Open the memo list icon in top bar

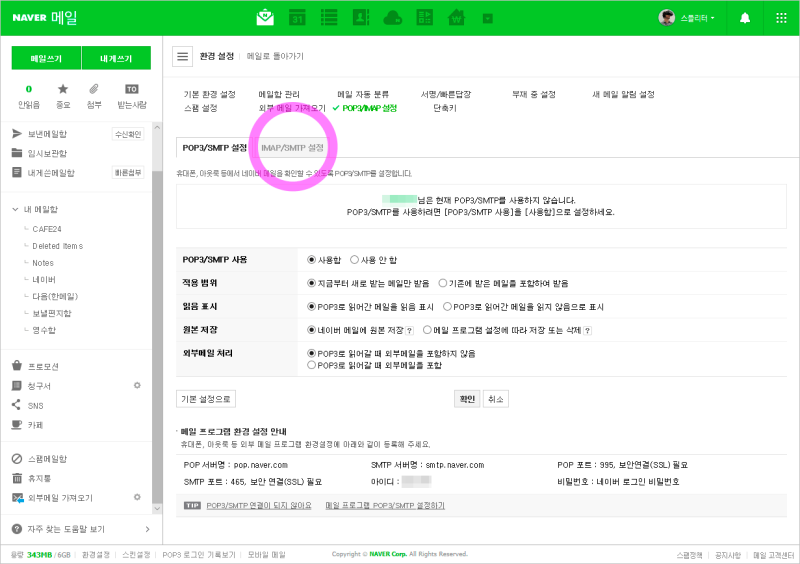click(329, 18)
